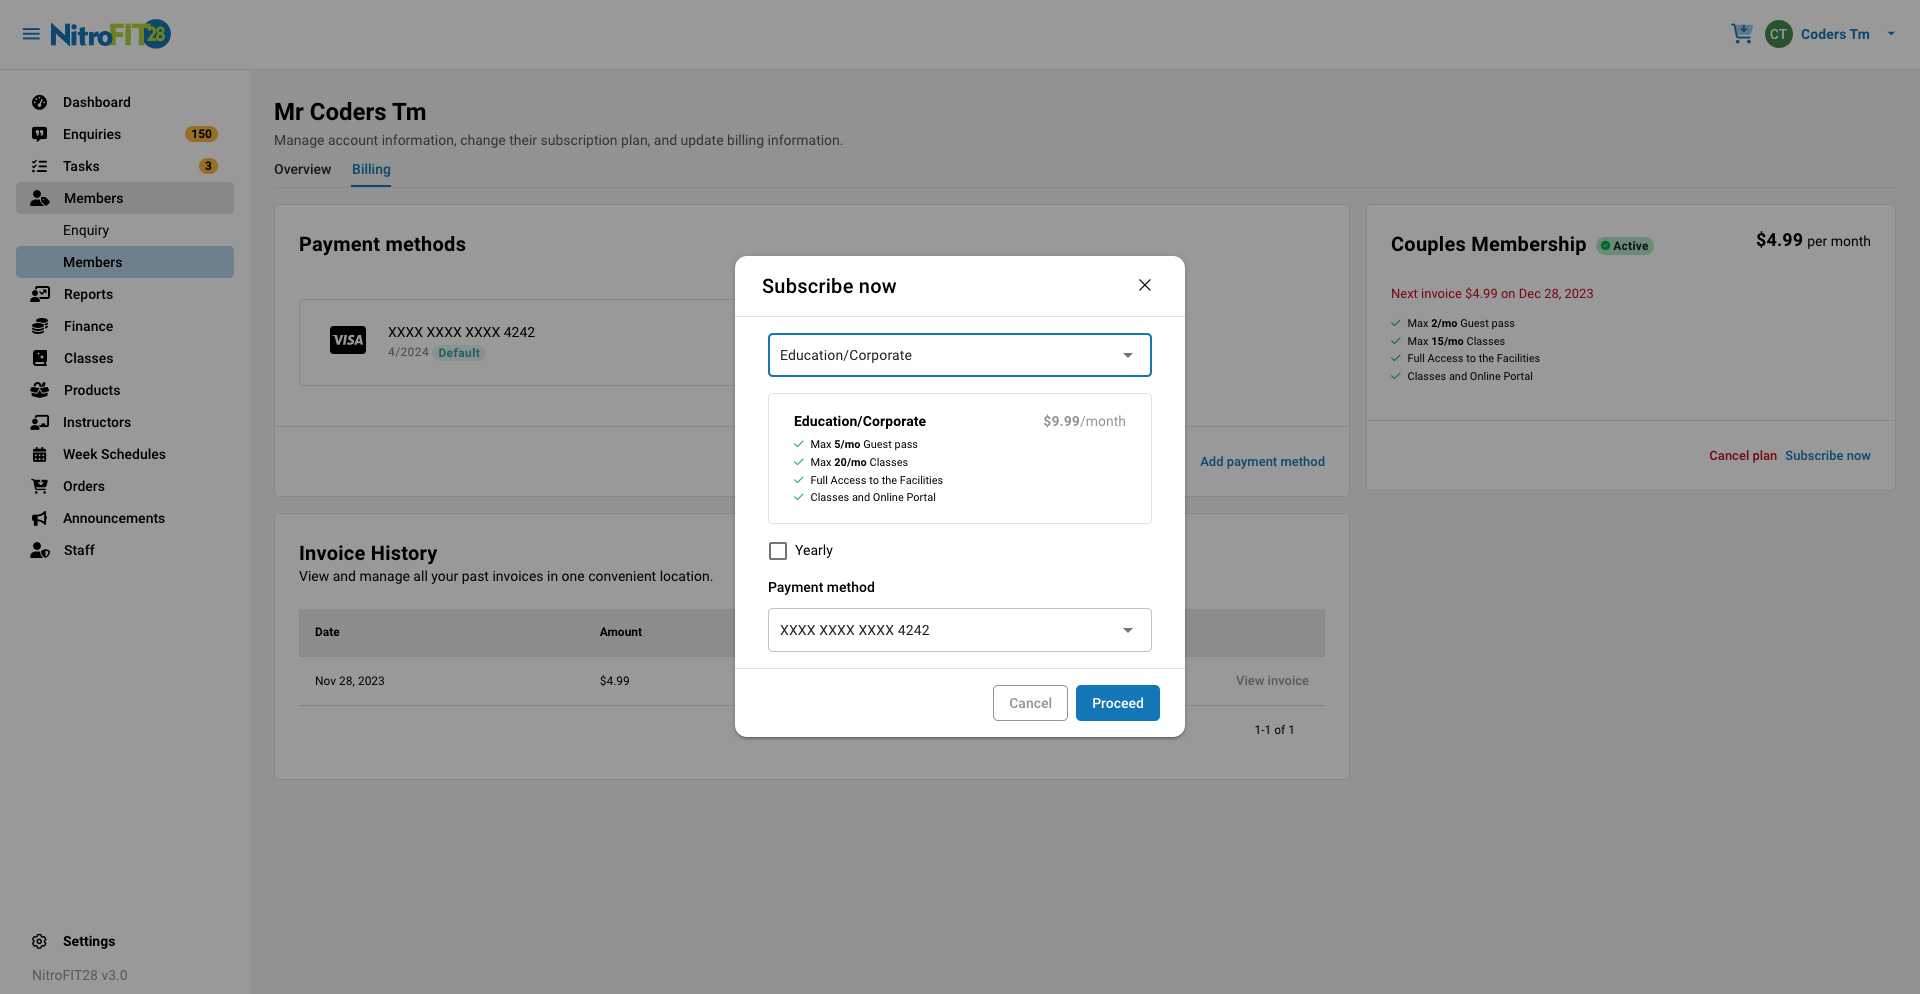Screen dimensions: 1920x994
Task: Open the shopping cart icon
Action: click(1741, 33)
